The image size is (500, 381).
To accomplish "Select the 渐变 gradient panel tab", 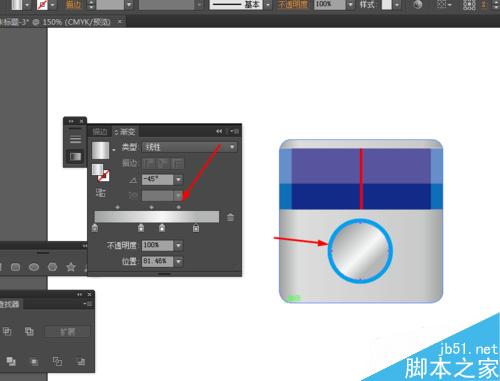I will click(x=125, y=132).
